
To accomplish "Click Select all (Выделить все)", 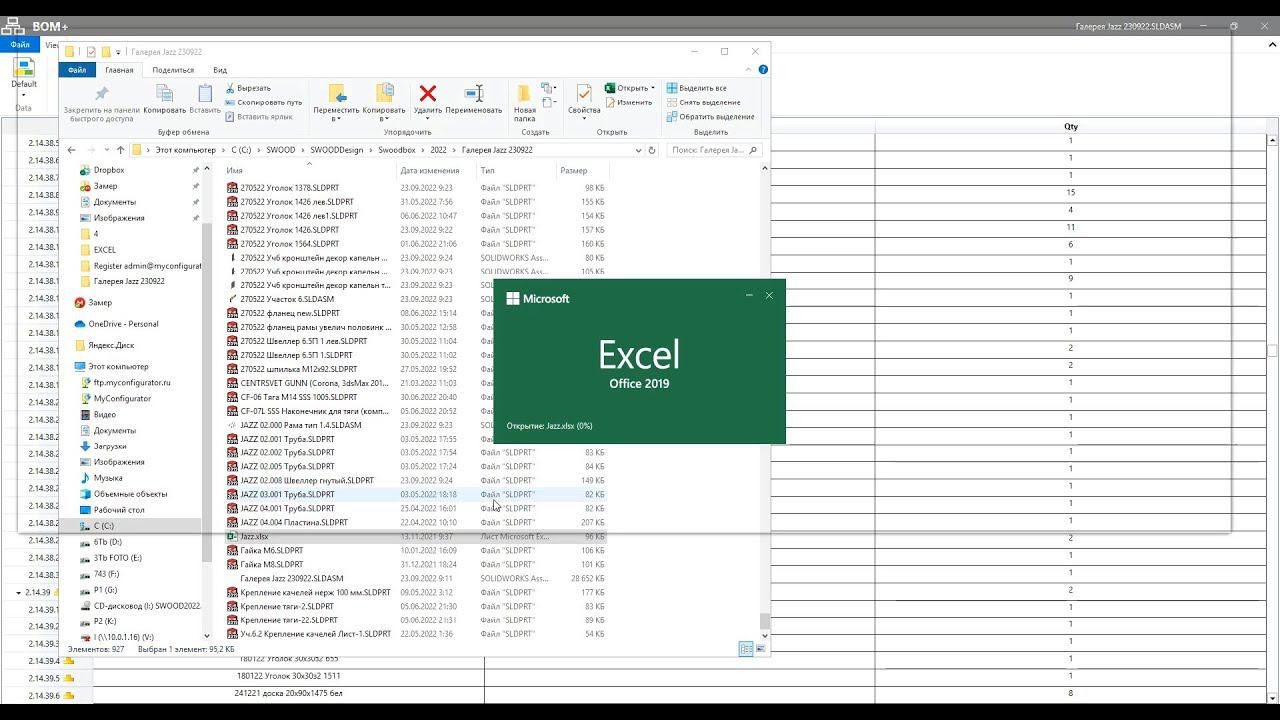I will (696, 88).
